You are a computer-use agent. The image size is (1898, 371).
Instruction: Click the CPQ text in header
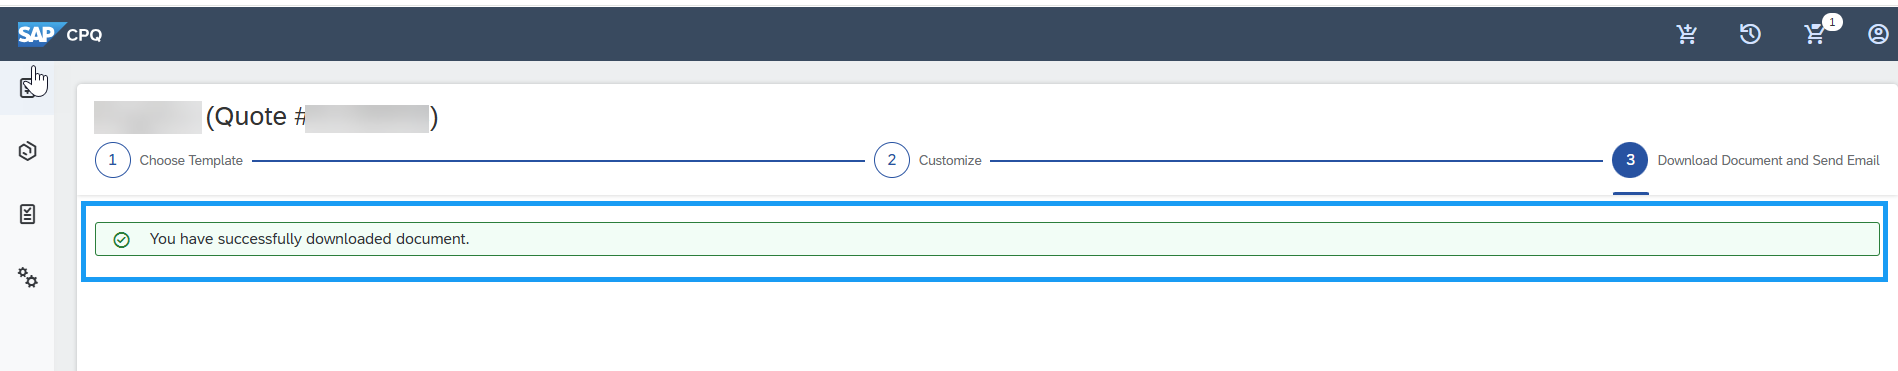pos(84,34)
